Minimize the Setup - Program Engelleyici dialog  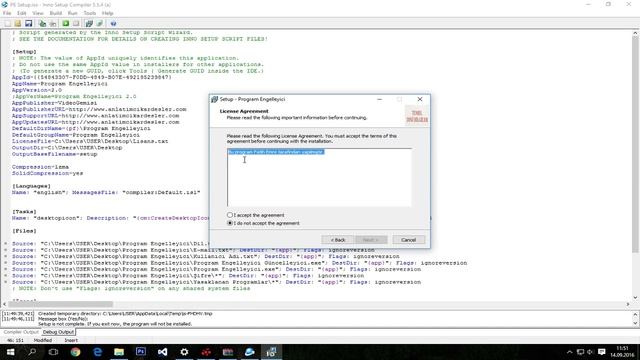[x=380, y=99]
